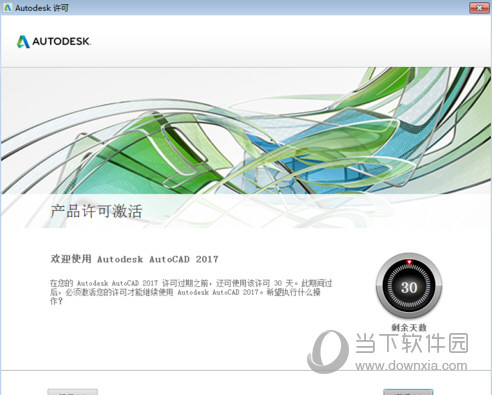Click the Autodesk icon in the title bar
This screenshot has height=395, width=492.
[8, 8]
